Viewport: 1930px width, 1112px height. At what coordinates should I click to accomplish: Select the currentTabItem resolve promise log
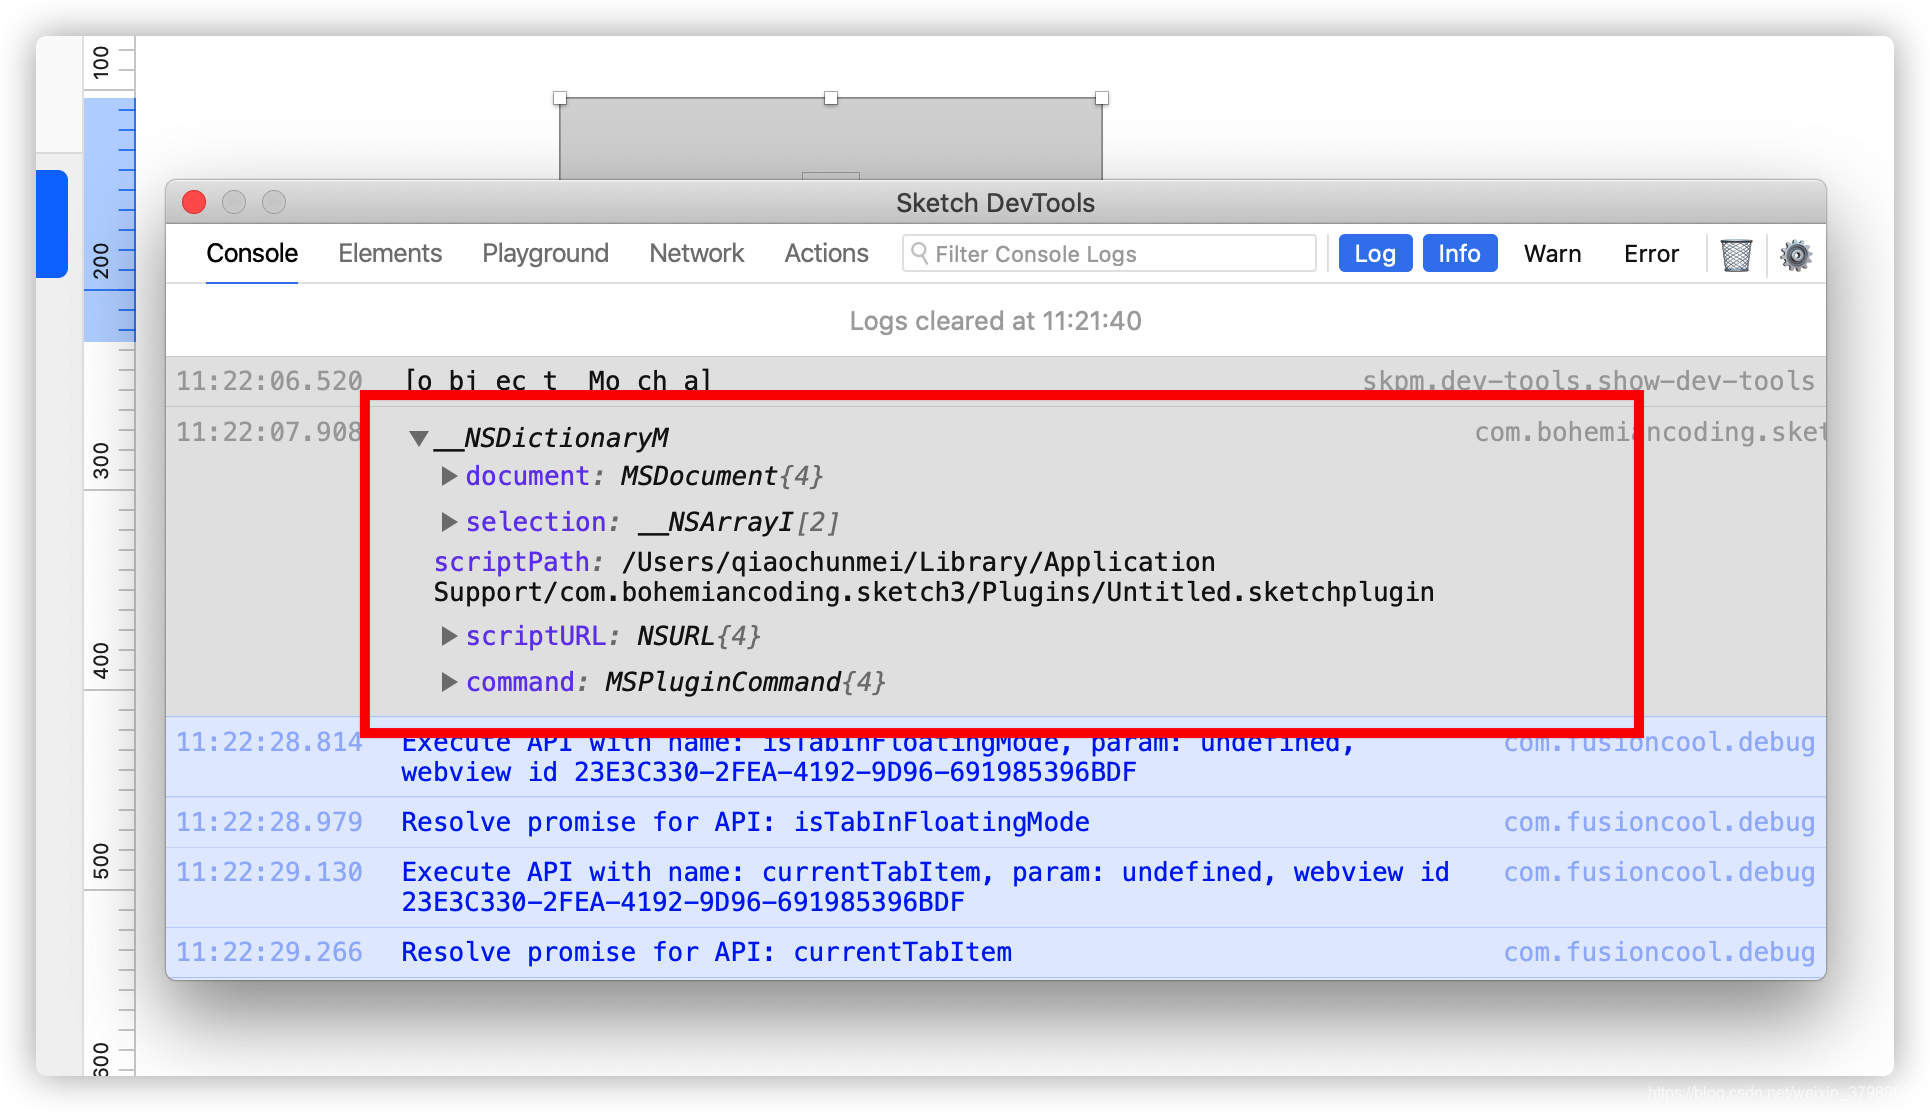(706, 952)
